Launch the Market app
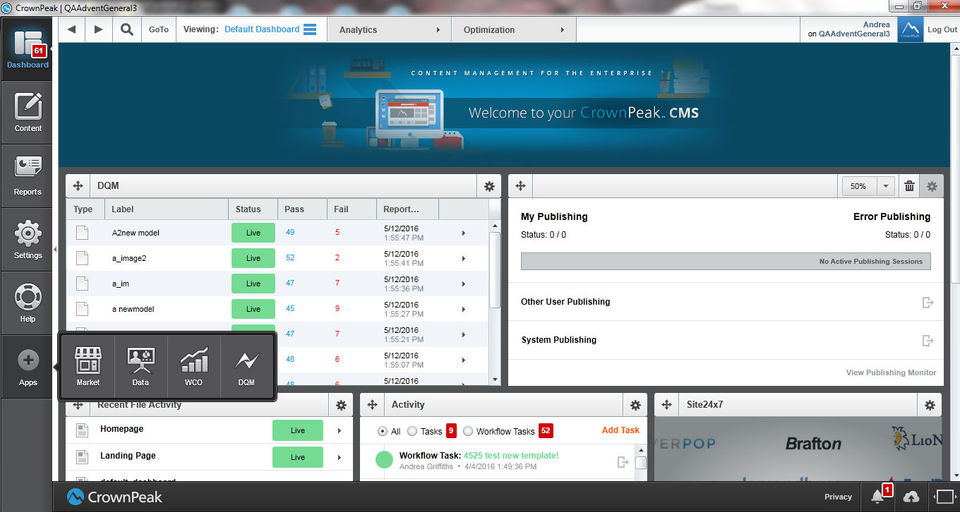 pos(88,366)
